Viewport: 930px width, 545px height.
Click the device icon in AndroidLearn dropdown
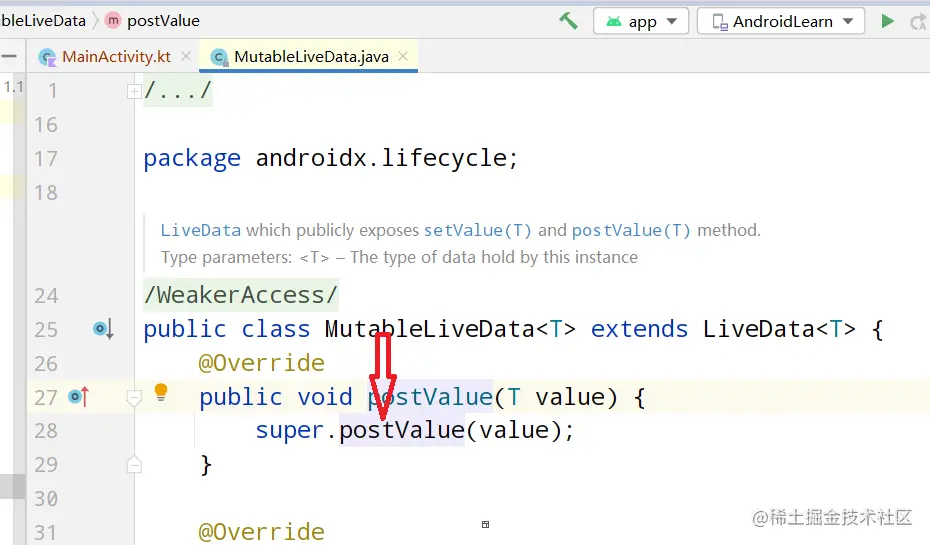click(719, 23)
